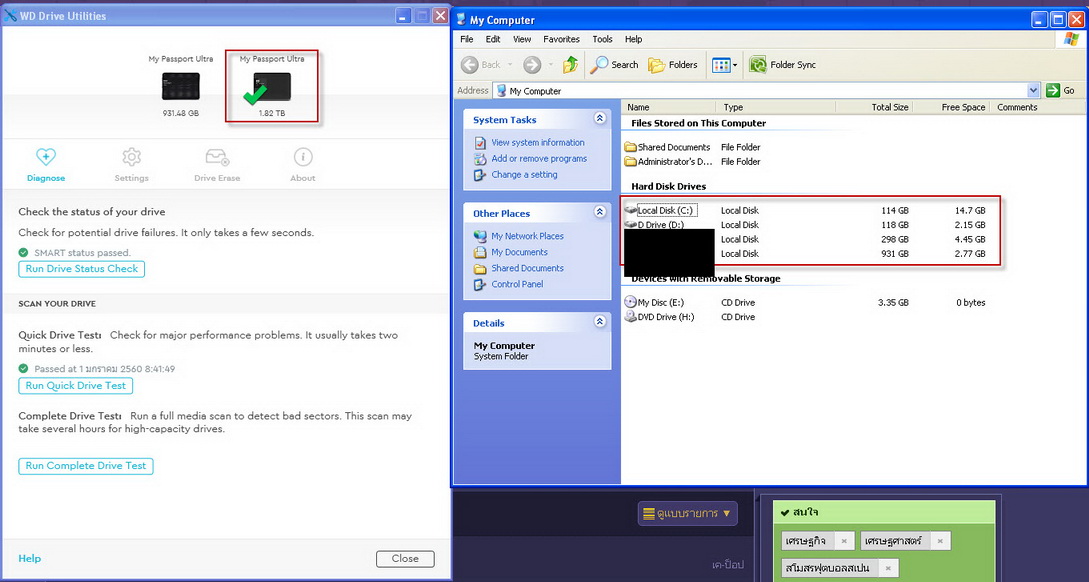Viewport: 1089px width, 582px height.
Task: Launch Run Complete Drive Test
Action: 85,466
